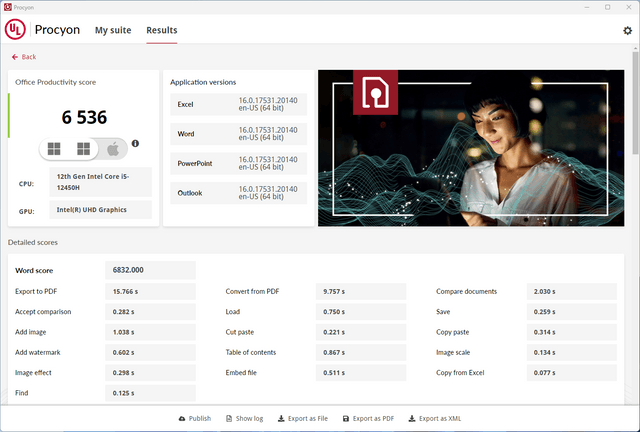Viewport: 640px width, 432px height.
Task: Click Cut paste value 0.221 s
Action: coord(361,332)
